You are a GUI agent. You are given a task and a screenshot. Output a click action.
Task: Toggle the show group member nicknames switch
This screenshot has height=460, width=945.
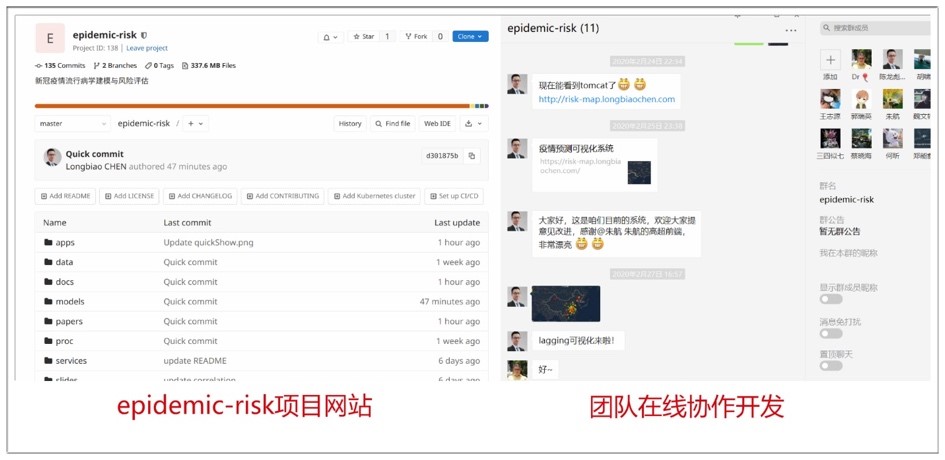click(x=830, y=299)
